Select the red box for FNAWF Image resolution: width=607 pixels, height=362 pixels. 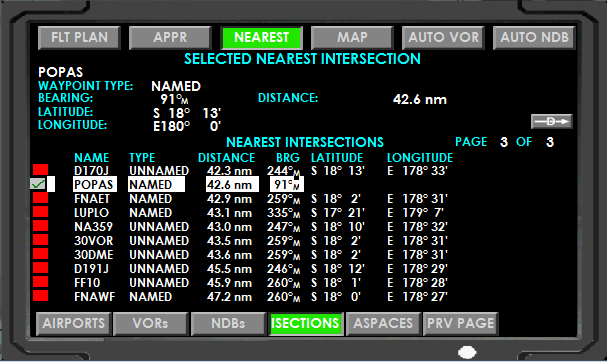(40, 295)
